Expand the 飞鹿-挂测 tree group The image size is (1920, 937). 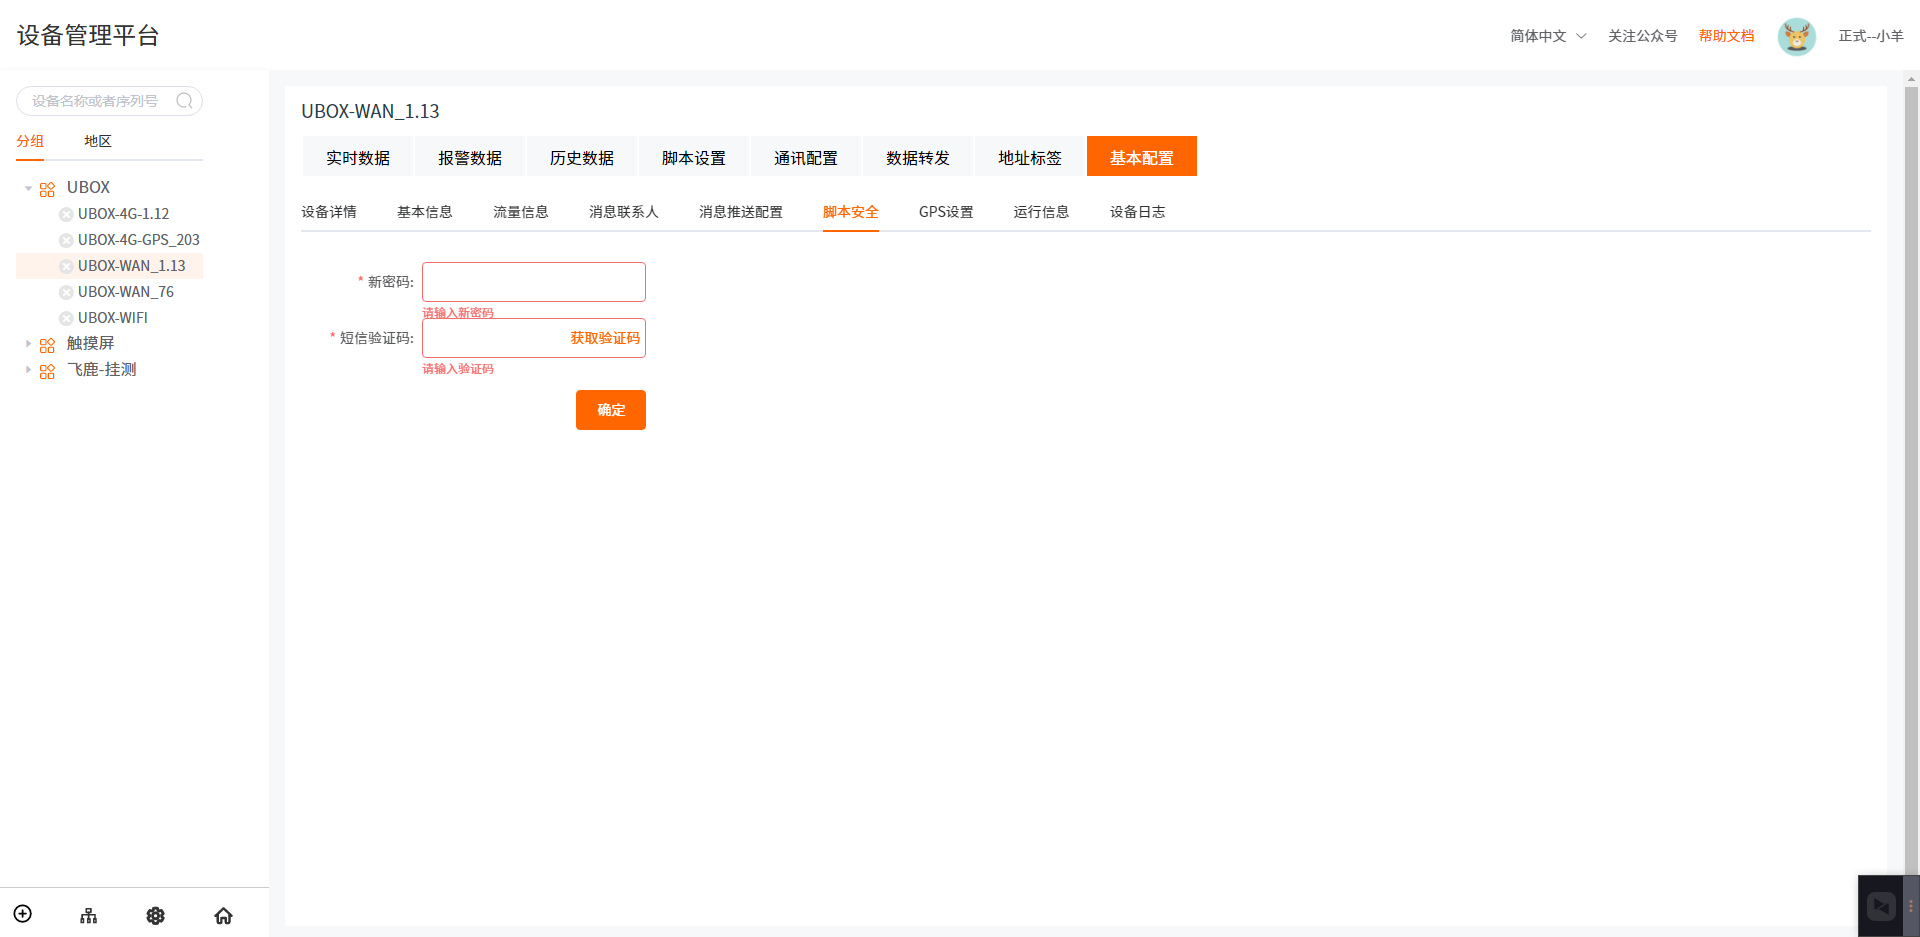click(x=28, y=369)
